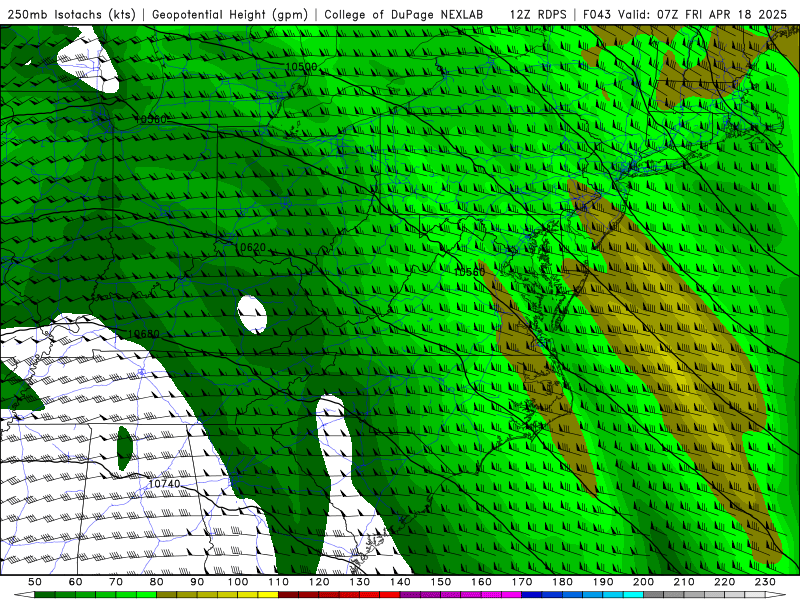Click the '180' value on the color scale
The height and width of the screenshot is (600, 800).
tap(562, 582)
